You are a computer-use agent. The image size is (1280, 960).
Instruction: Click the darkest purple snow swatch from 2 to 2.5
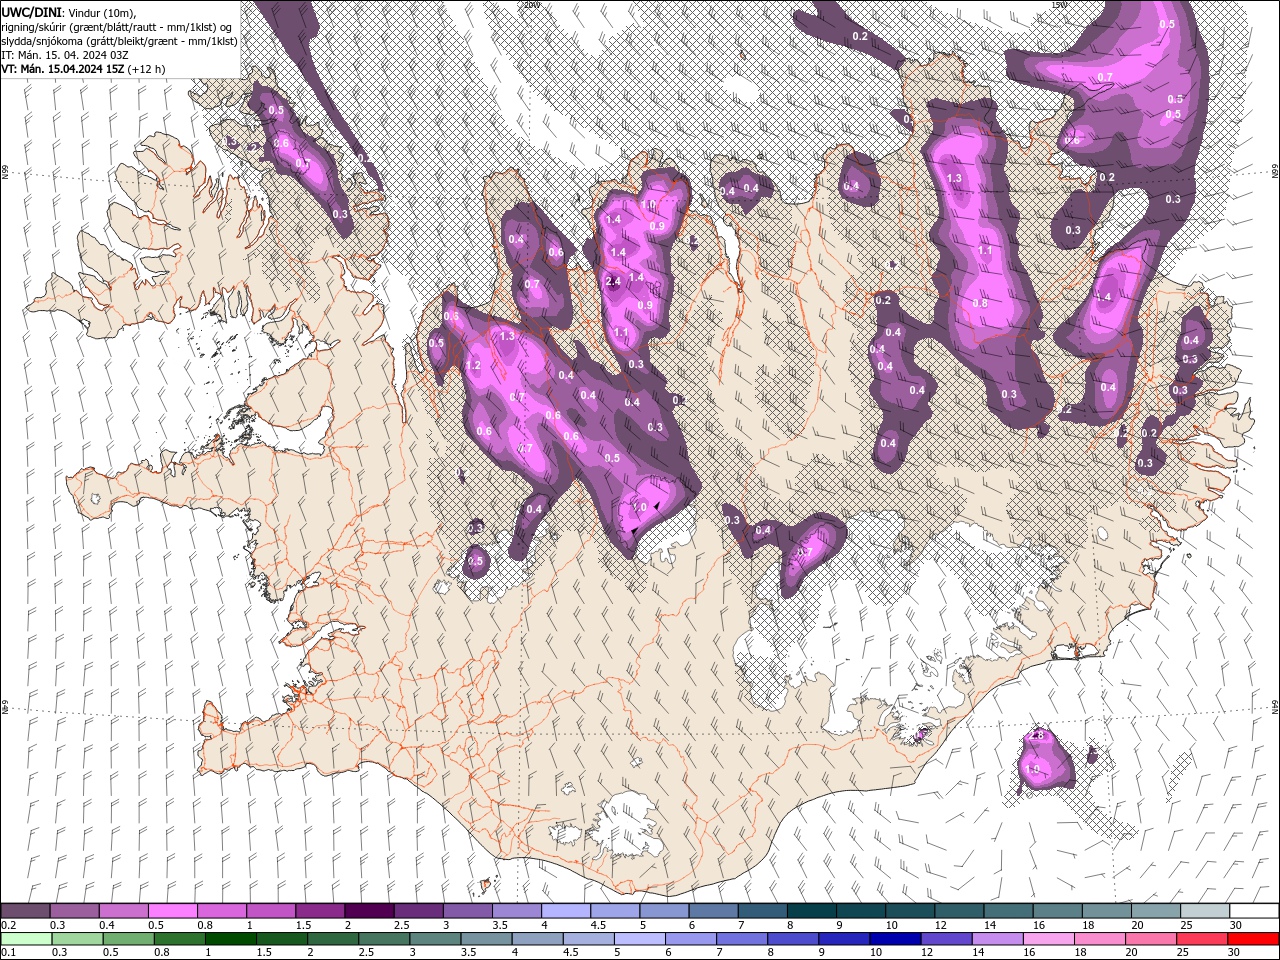pos(368,911)
